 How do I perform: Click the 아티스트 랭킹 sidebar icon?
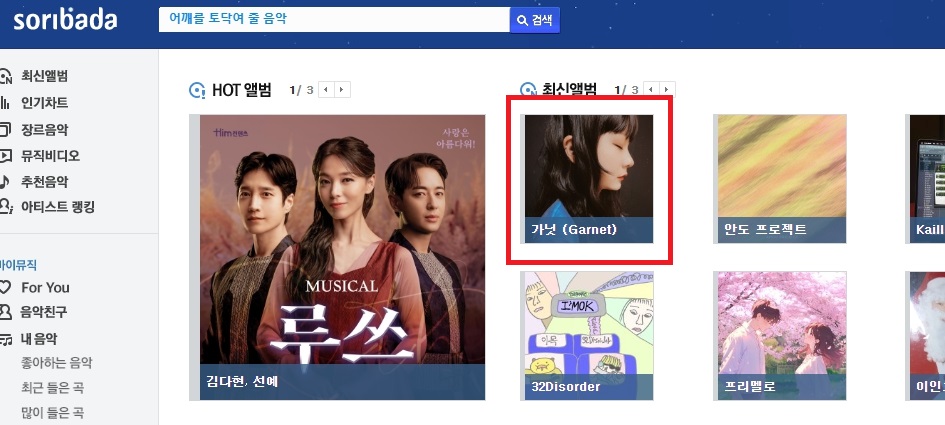[x=6, y=207]
